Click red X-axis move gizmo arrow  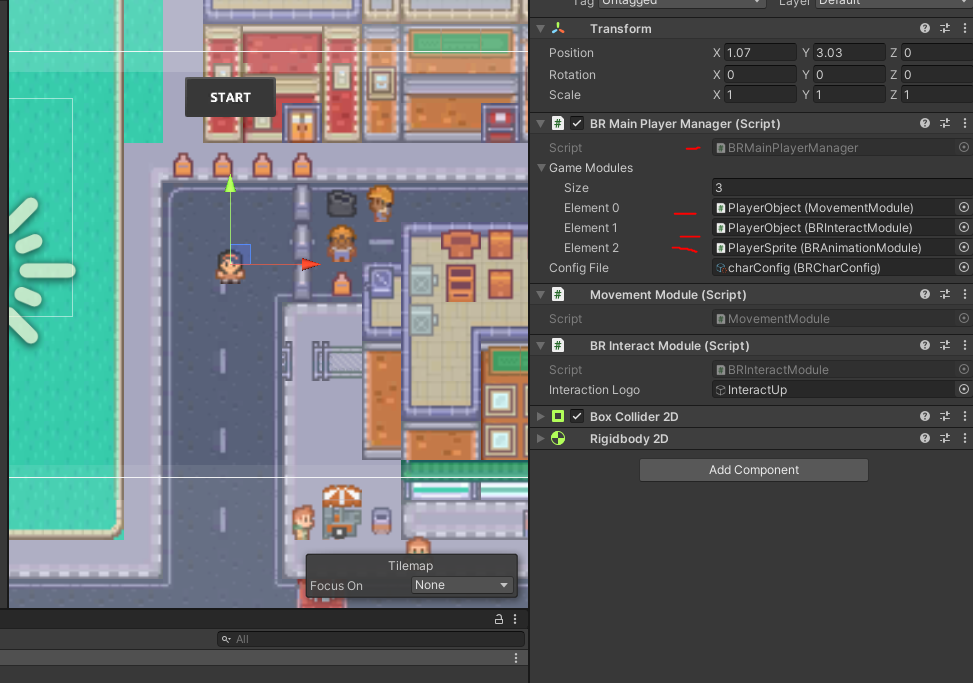click(x=311, y=265)
